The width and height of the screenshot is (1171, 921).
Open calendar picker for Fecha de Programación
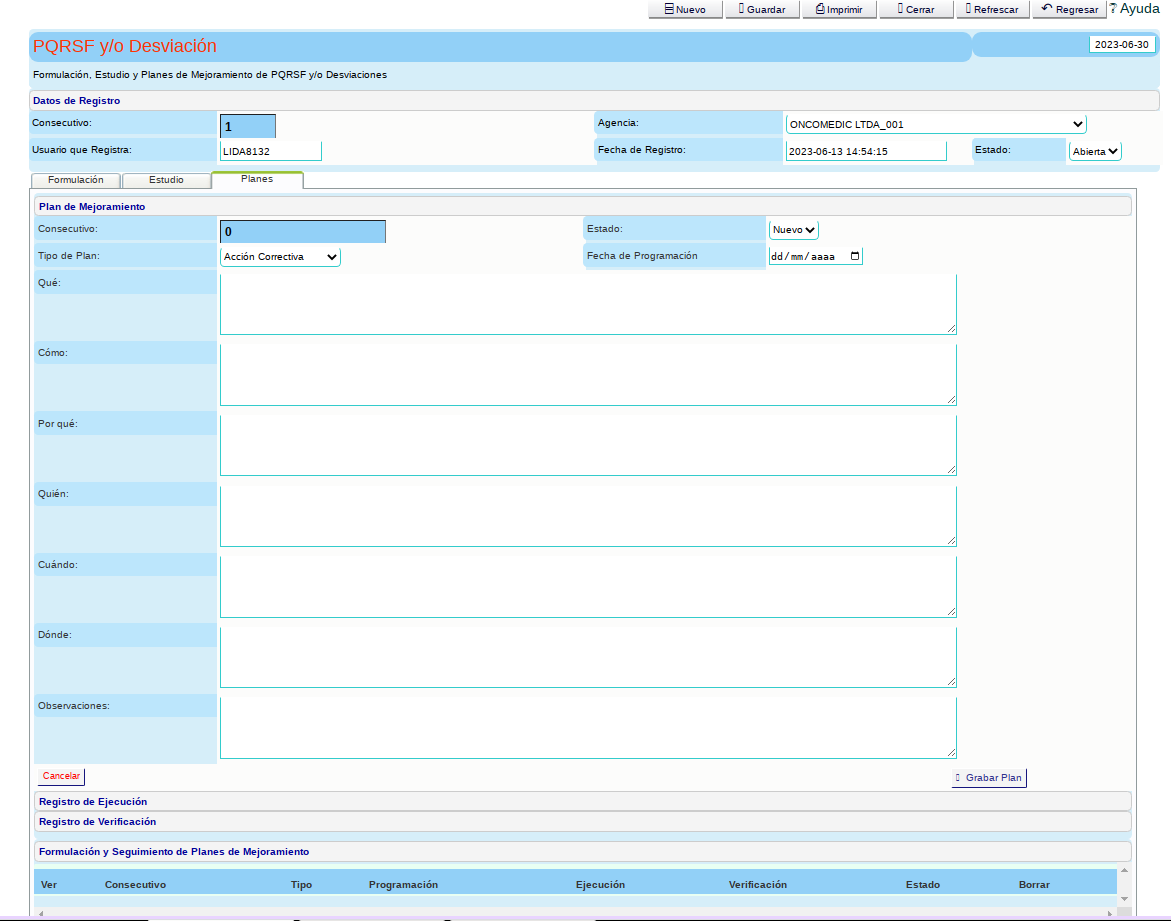pyautogui.click(x=854, y=256)
